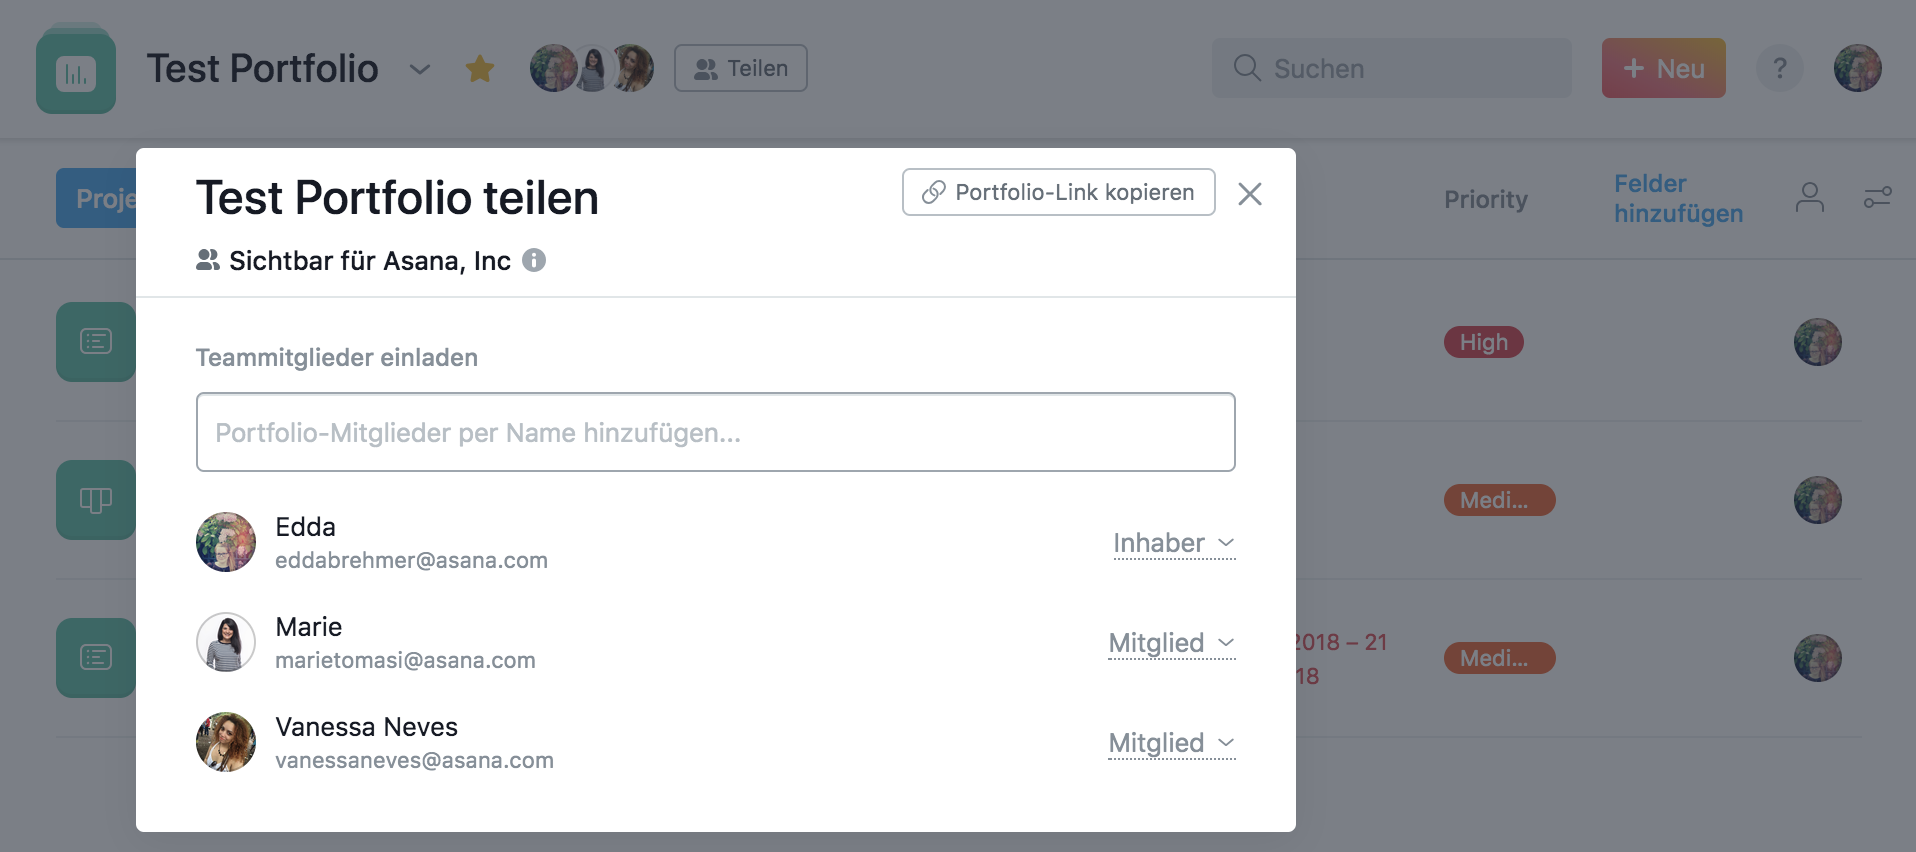1916x852 pixels.
Task: Open the view options sliders icon
Action: click(x=1877, y=198)
